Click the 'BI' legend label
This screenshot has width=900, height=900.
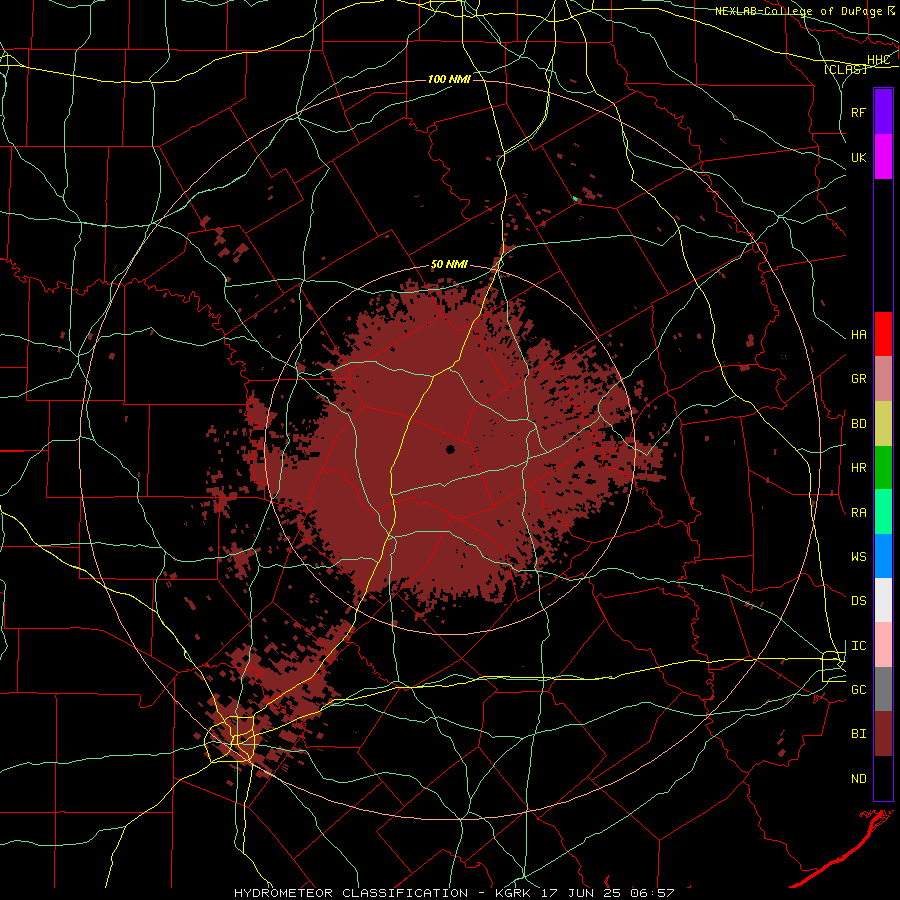pyautogui.click(x=859, y=734)
